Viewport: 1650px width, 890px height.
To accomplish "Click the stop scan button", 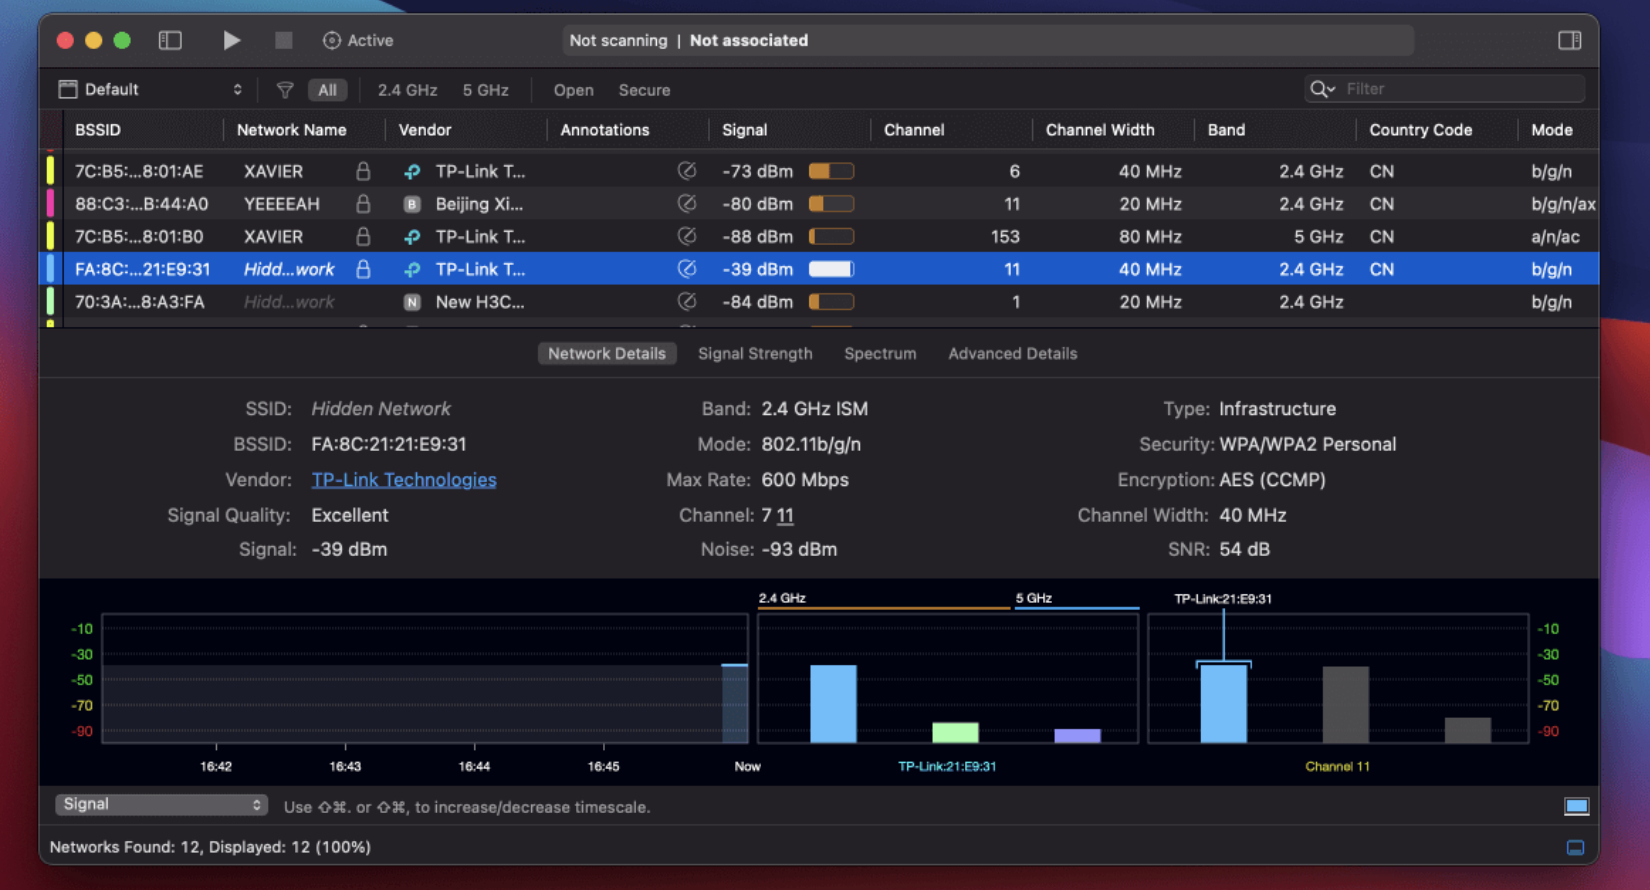I will click(284, 40).
